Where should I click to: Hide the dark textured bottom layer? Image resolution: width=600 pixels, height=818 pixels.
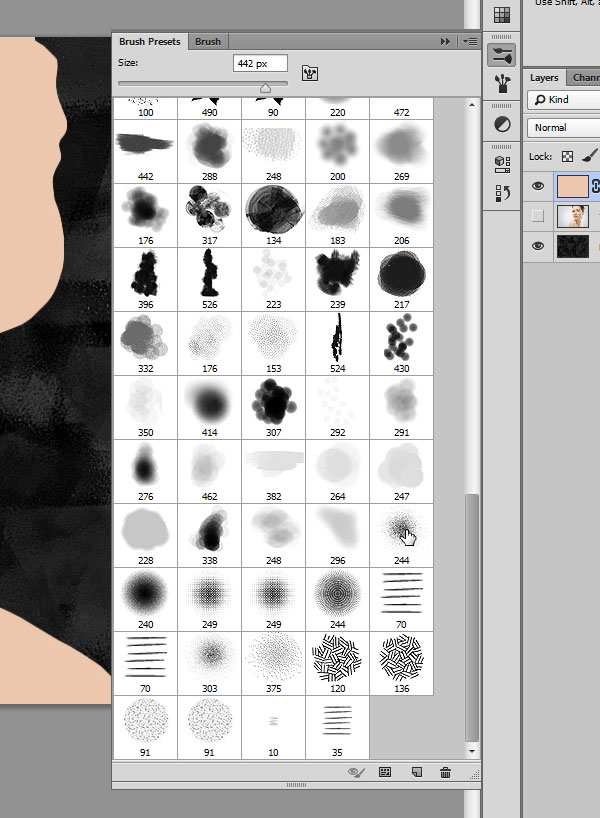pos(538,247)
